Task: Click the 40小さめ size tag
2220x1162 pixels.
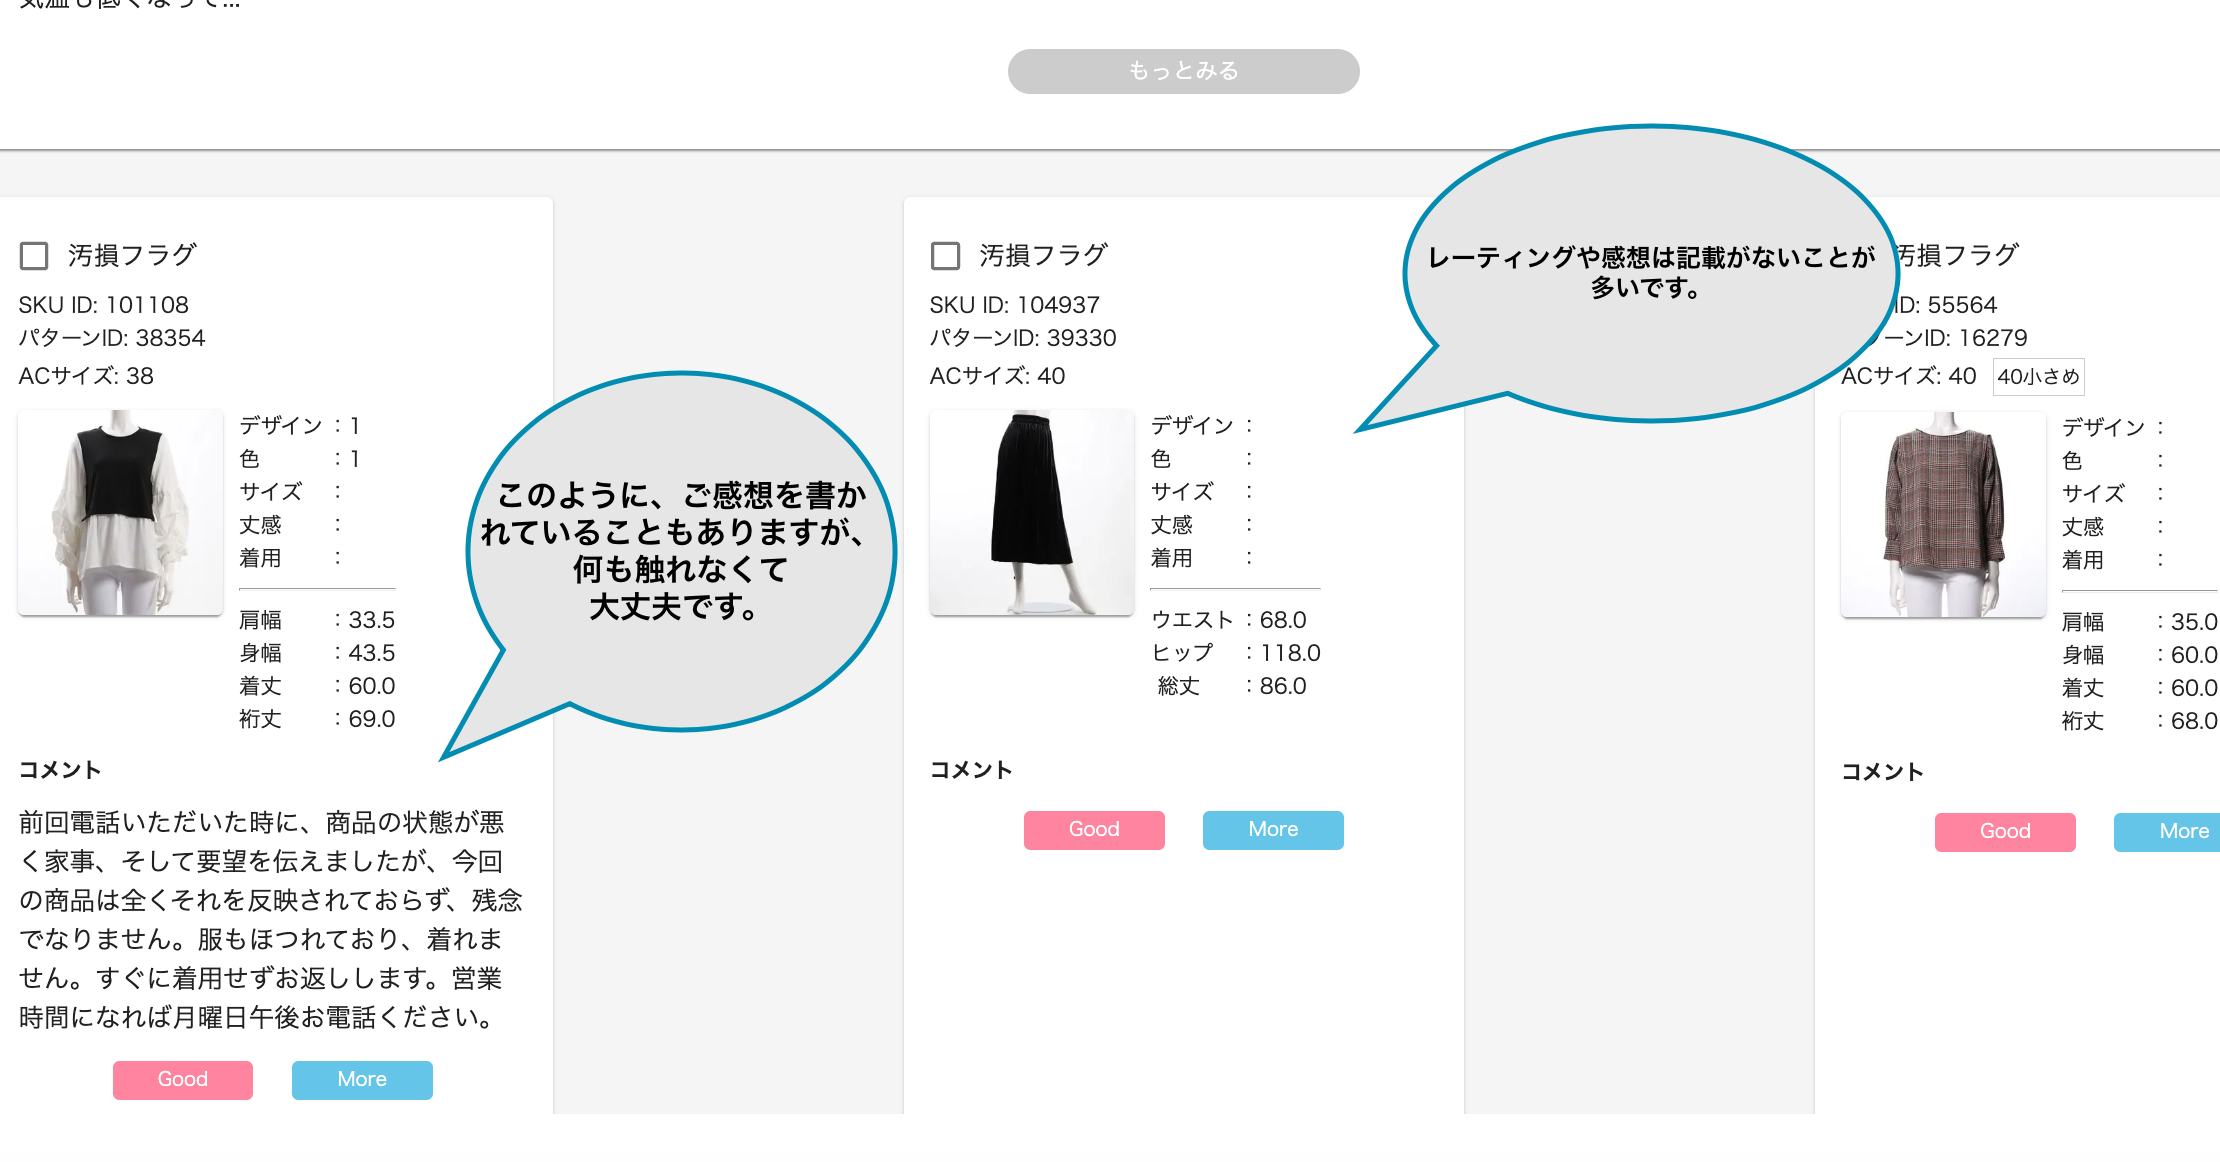Action: pos(2038,377)
